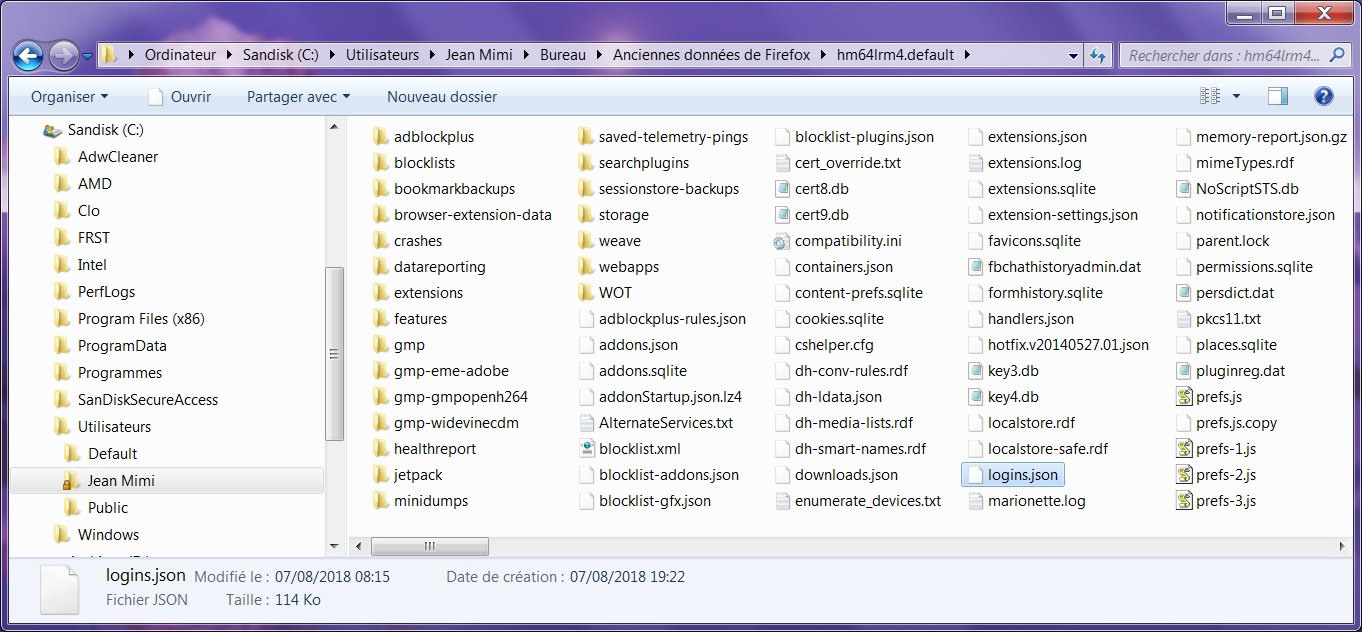Screen dimensions: 1362x632
Task: Click the horizontal scrollbar thumb in file list
Action: (429, 546)
